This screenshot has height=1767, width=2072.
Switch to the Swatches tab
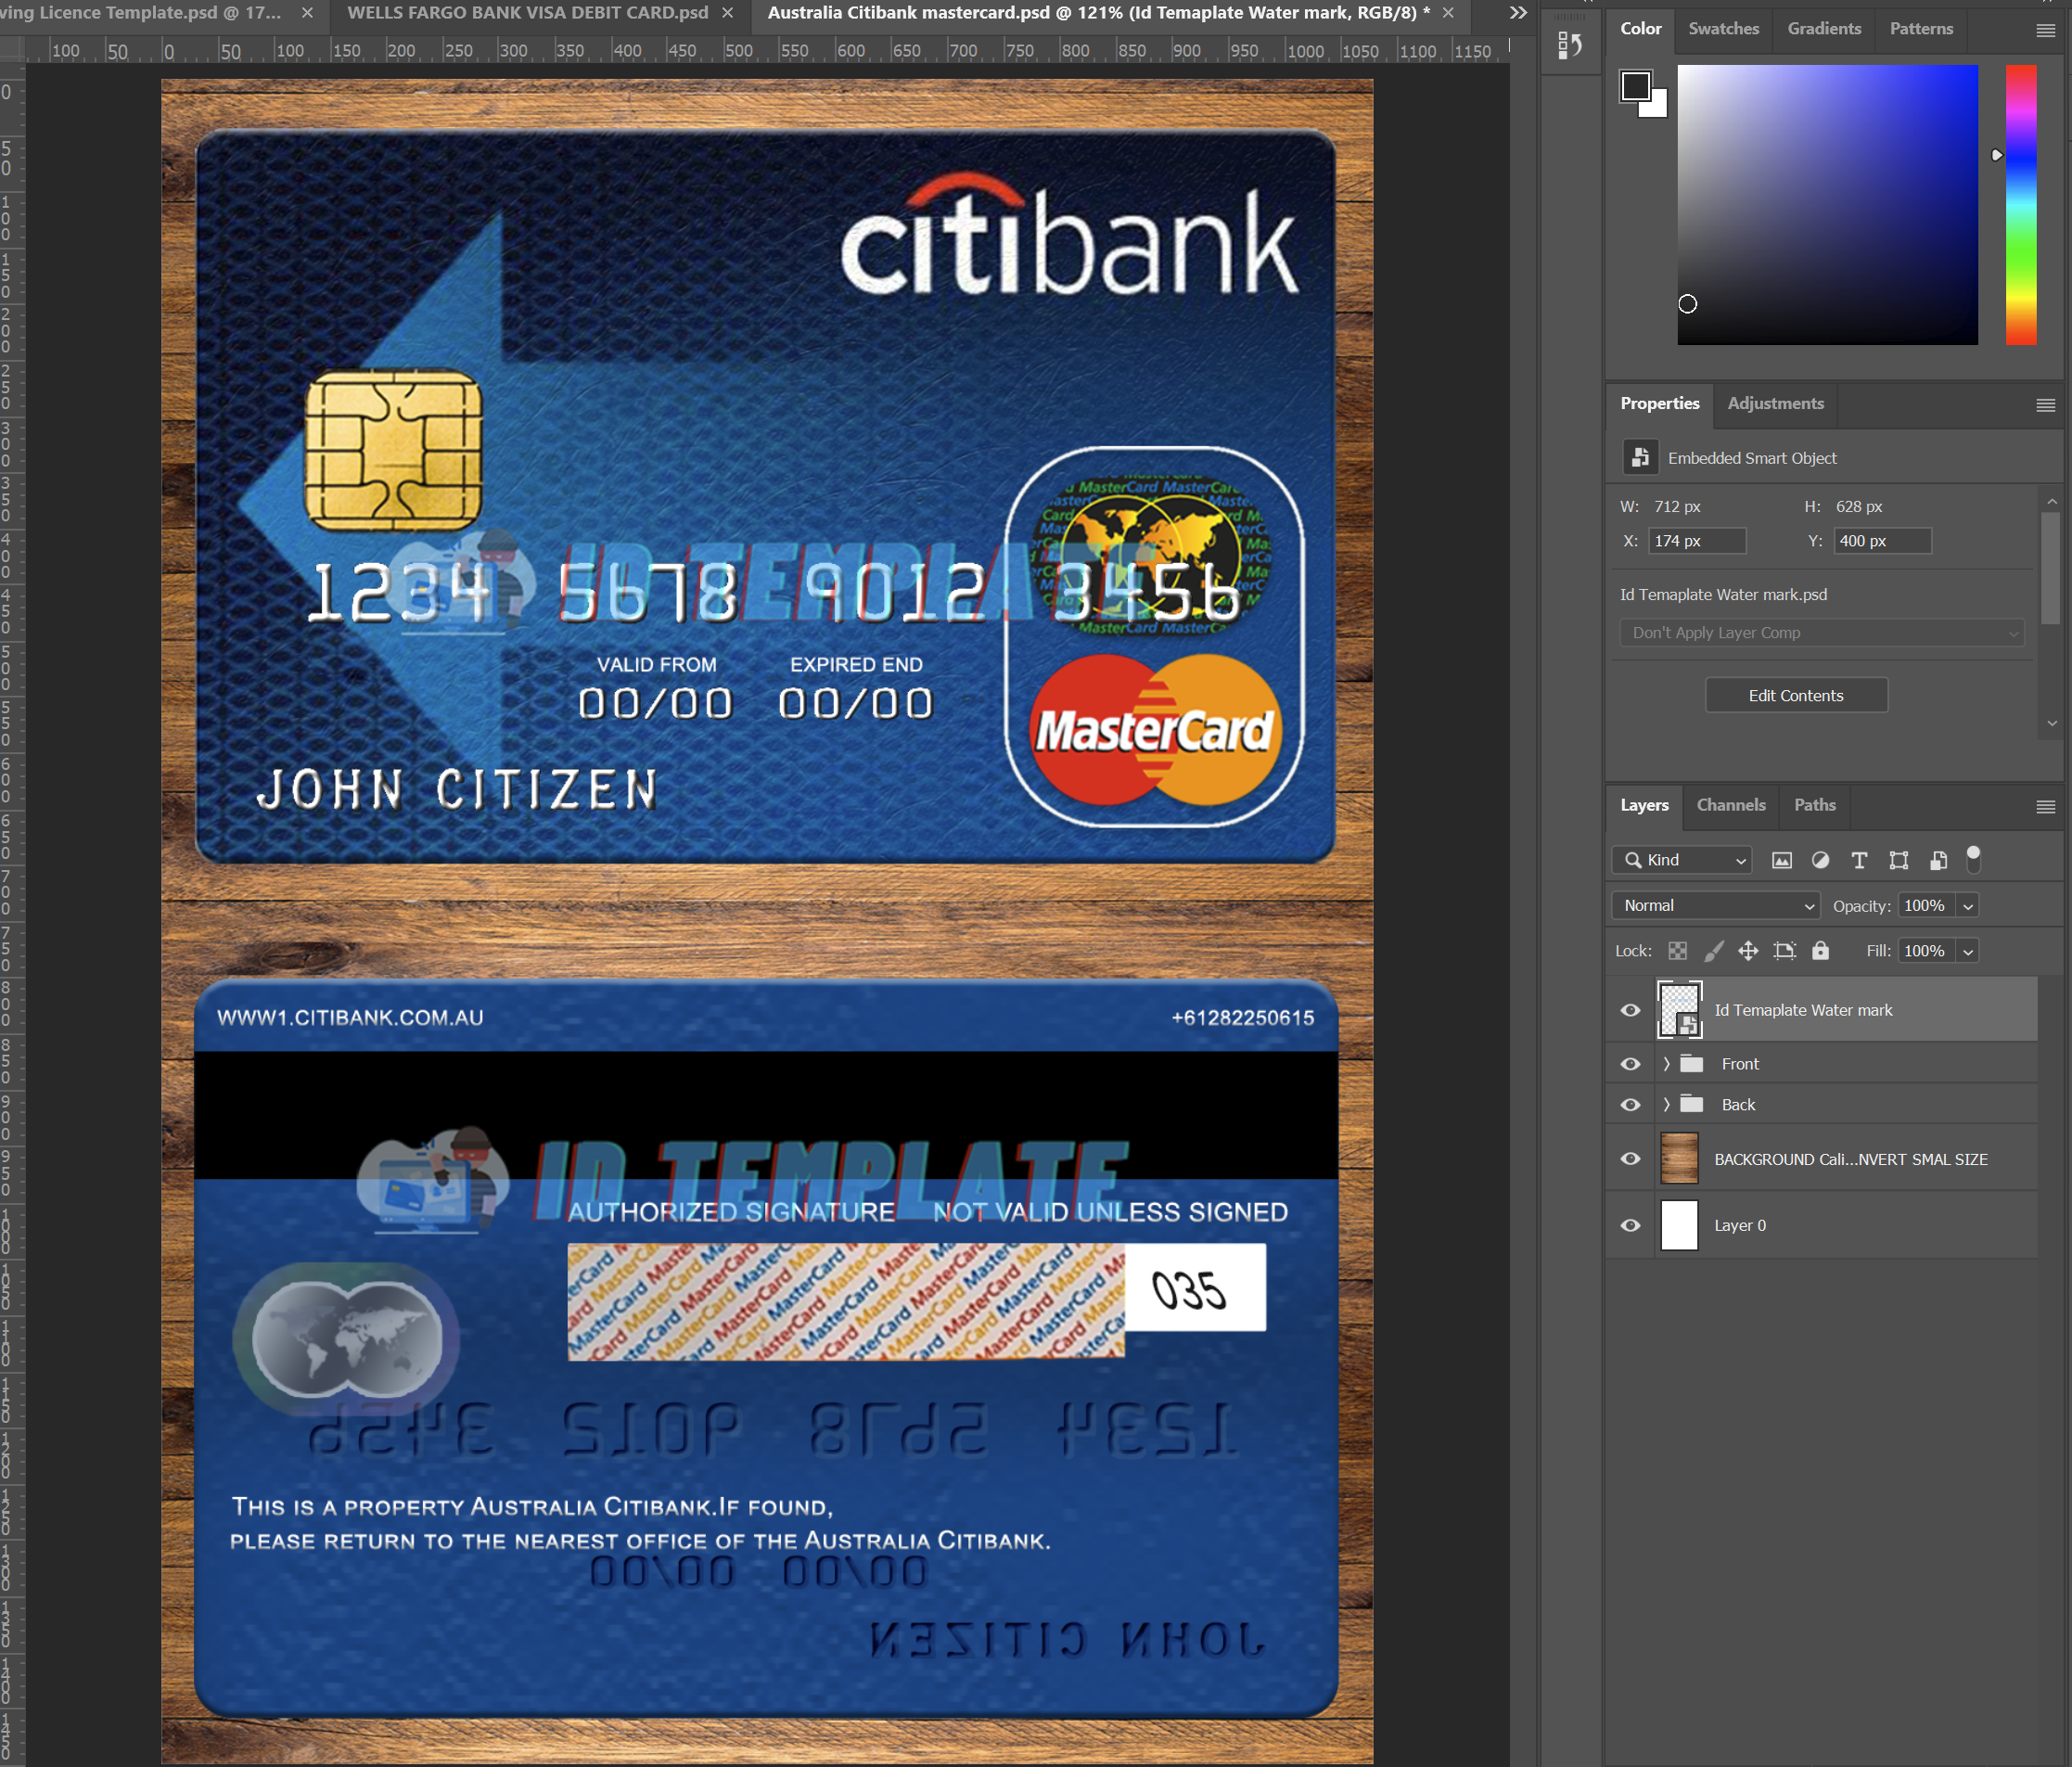pos(1723,29)
